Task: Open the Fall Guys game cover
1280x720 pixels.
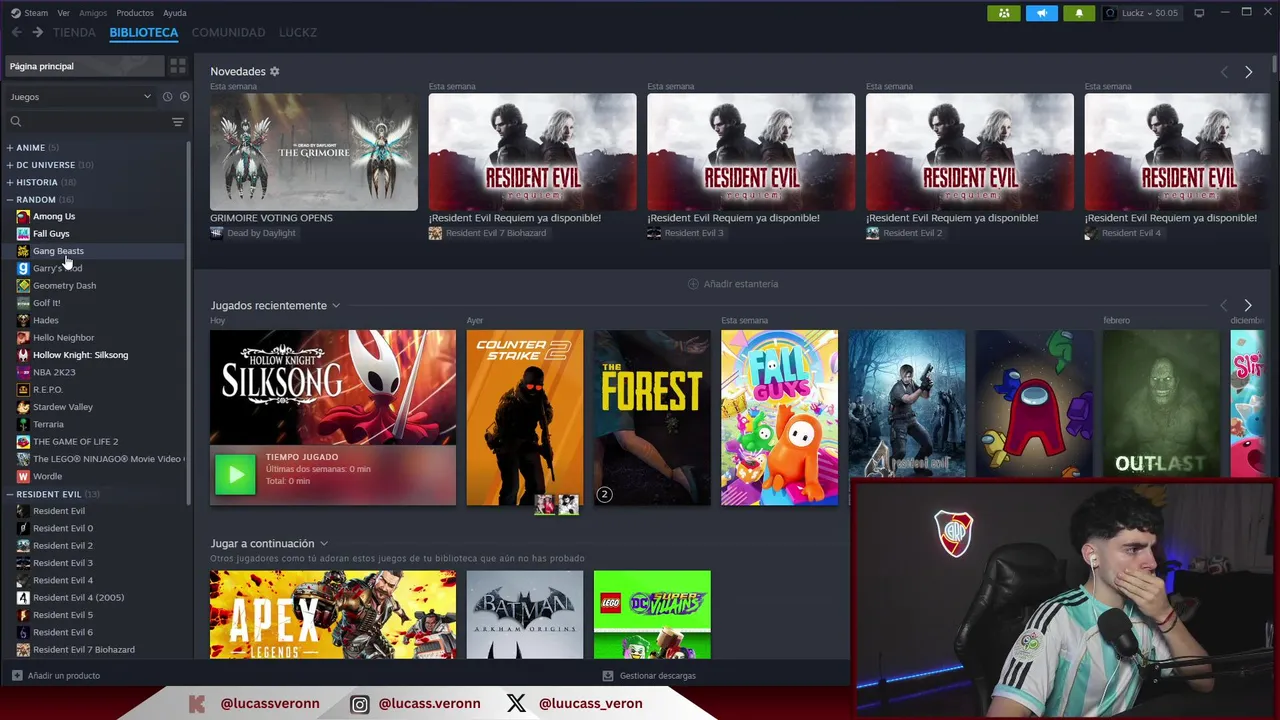Action: pos(779,418)
